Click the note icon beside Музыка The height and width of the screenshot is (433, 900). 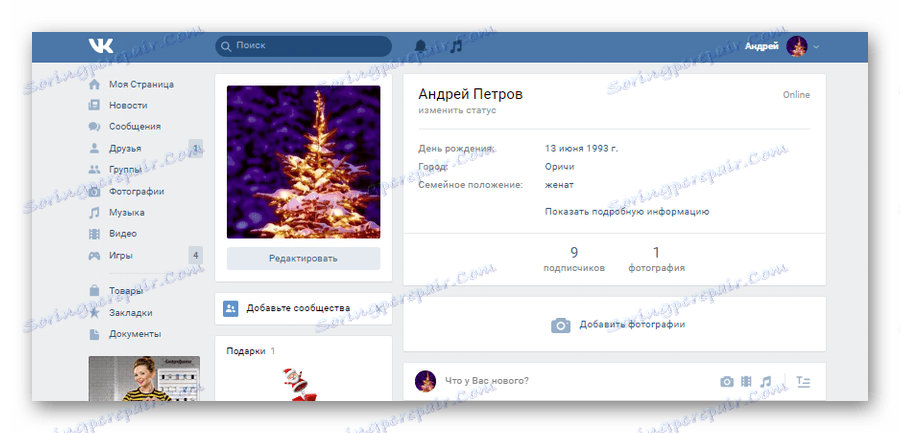pyautogui.click(x=95, y=212)
